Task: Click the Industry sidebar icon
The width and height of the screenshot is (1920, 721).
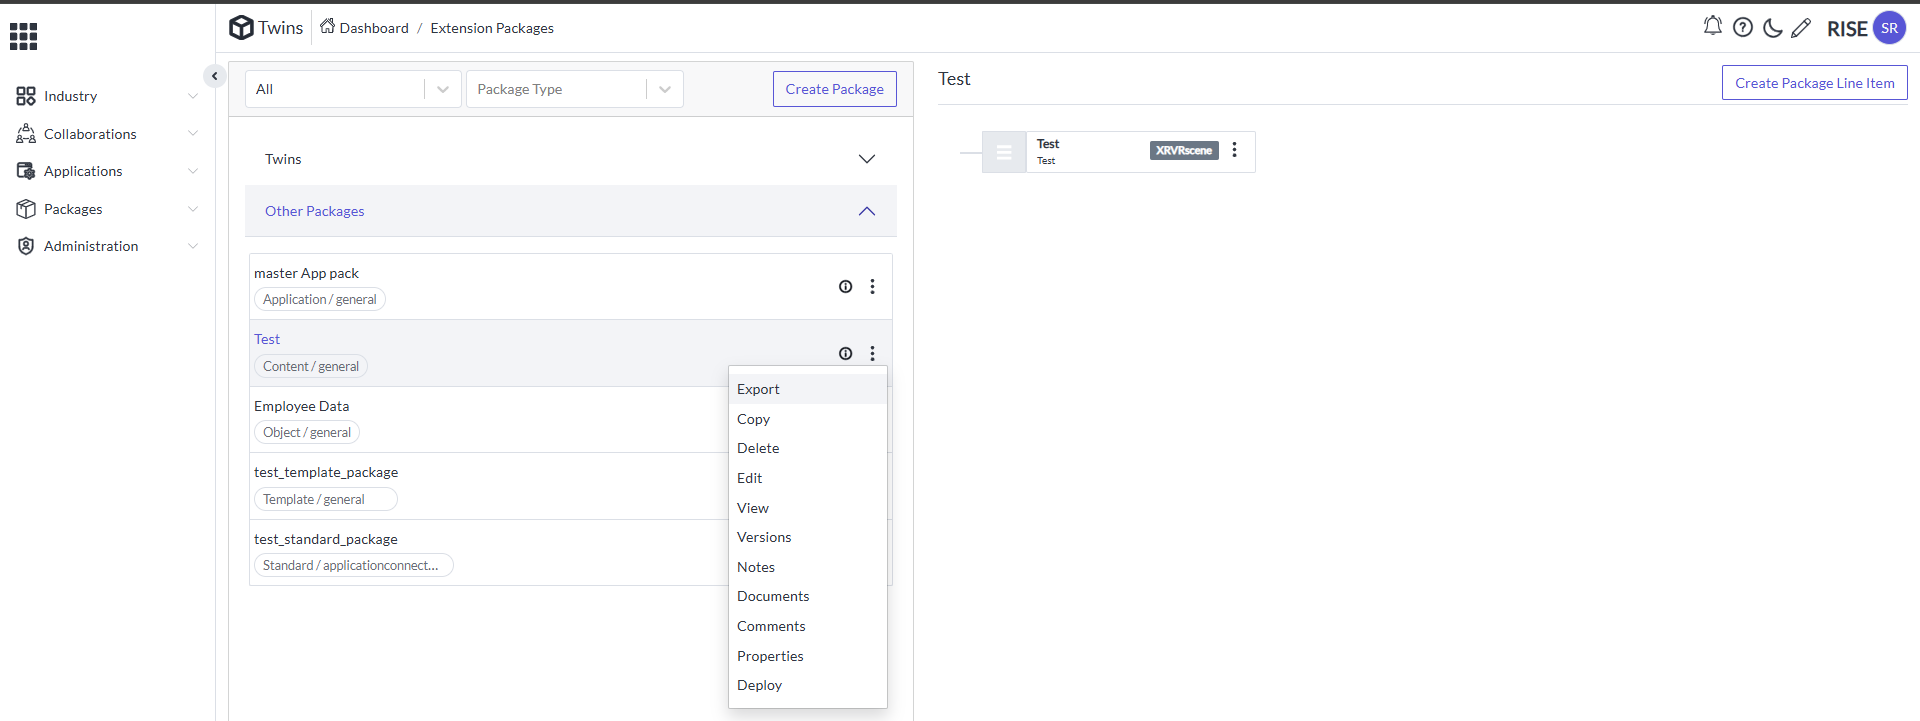Action: [x=26, y=96]
